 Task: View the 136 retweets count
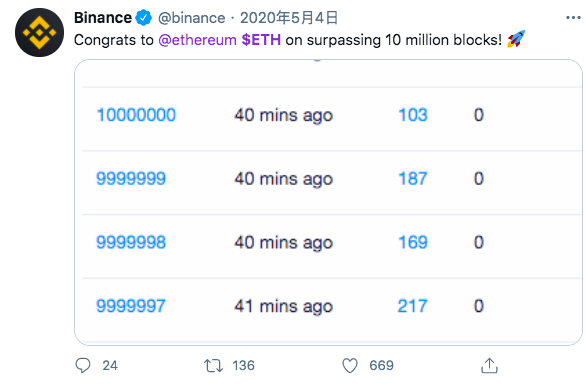[243, 365]
